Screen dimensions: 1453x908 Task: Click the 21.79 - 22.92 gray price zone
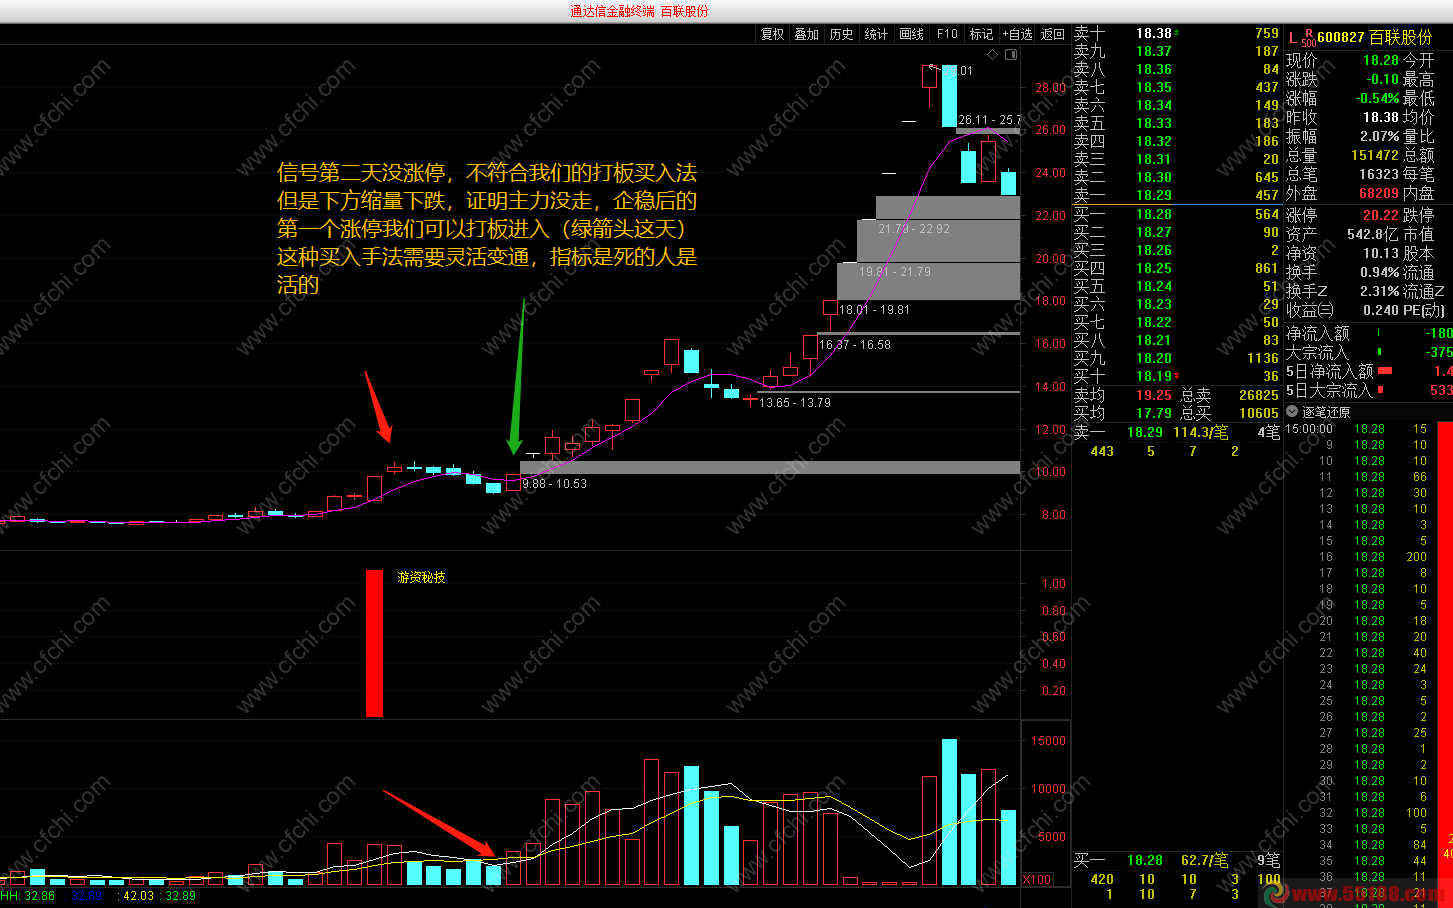[x=948, y=207]
